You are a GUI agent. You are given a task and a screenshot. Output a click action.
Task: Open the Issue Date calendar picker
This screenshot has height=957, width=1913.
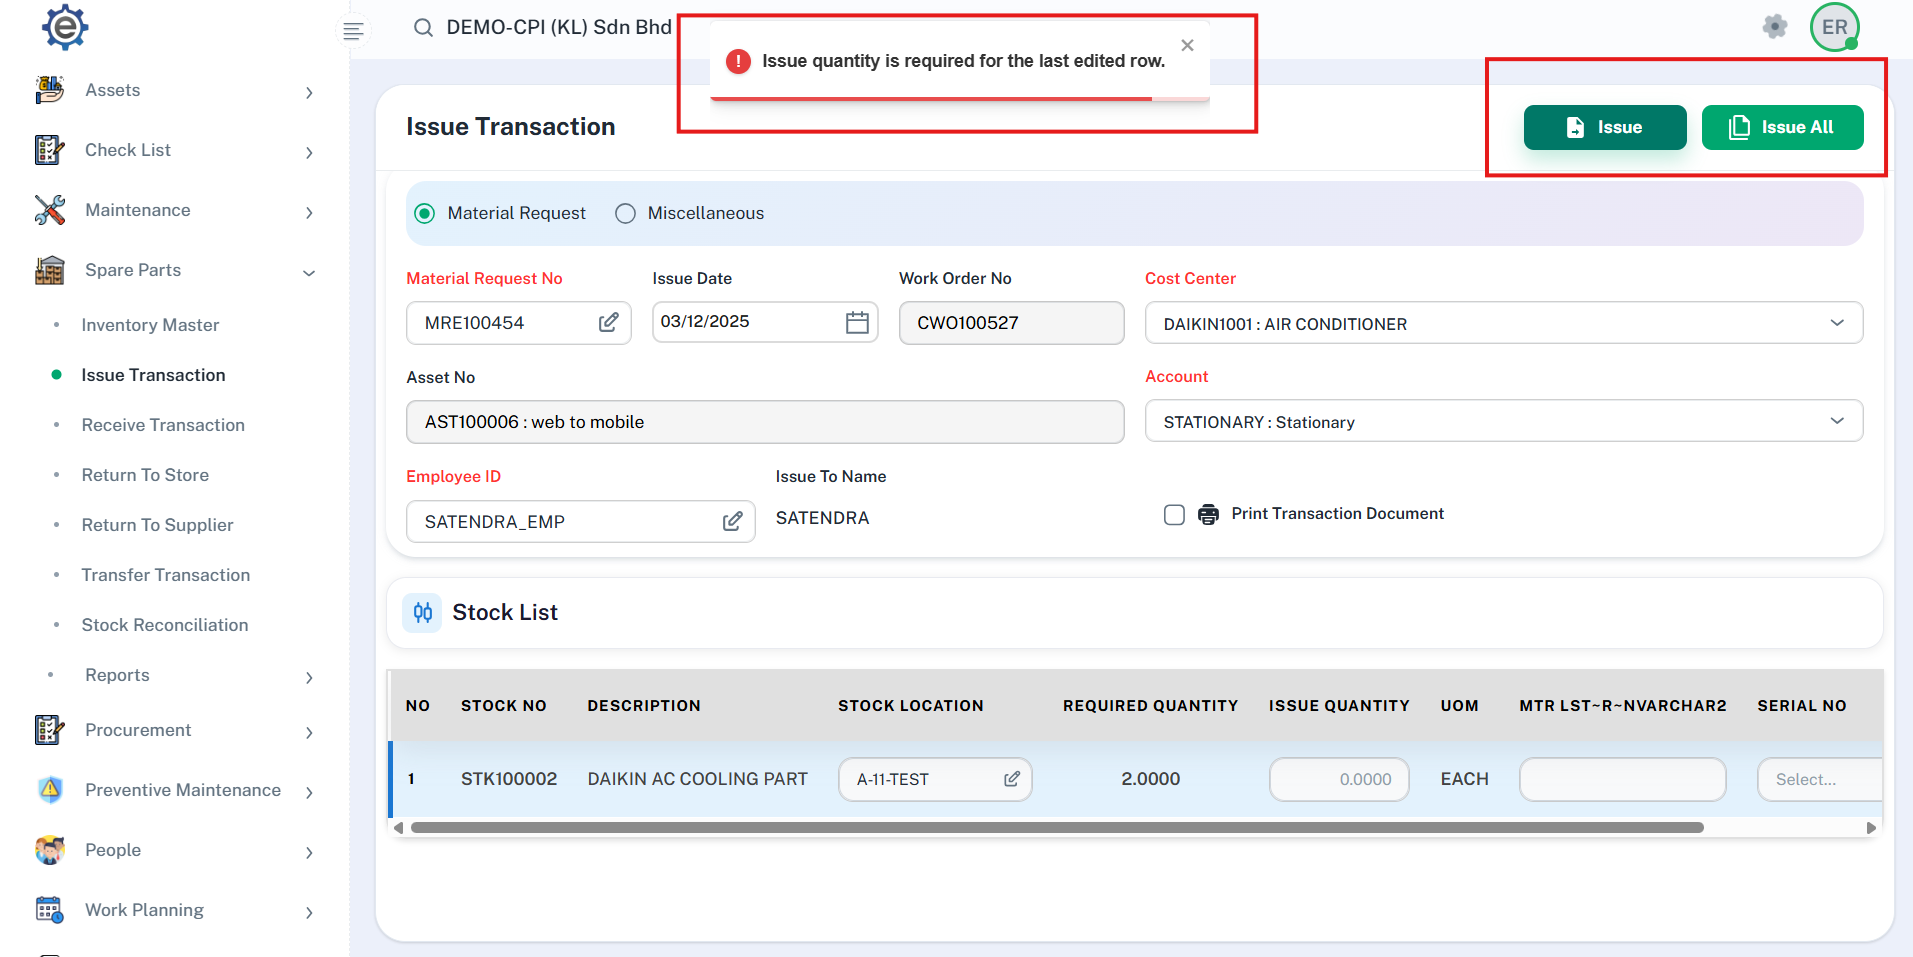pos(857,322)
